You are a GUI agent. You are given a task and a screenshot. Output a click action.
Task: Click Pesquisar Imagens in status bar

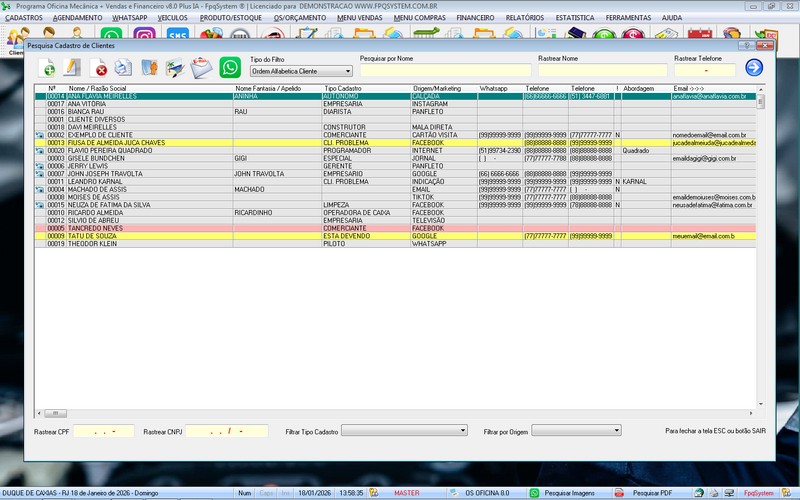pyautogui.click(x=571, y=493)
